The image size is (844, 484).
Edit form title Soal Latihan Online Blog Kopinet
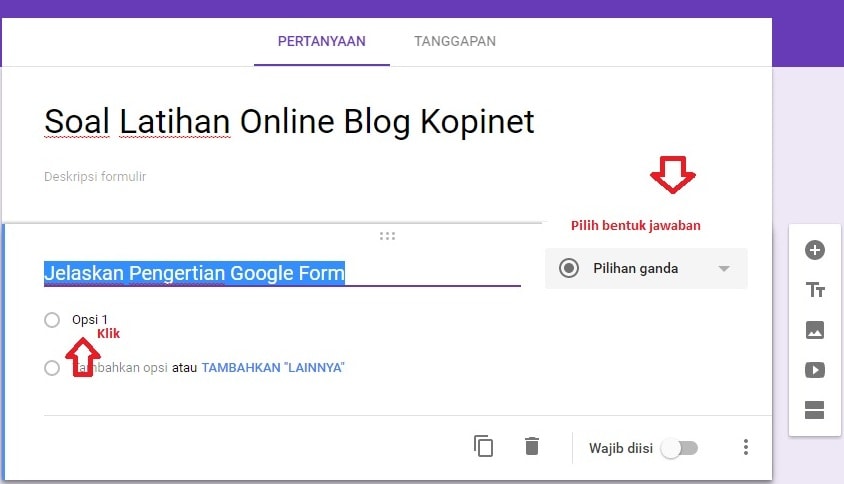click(289, 122)
